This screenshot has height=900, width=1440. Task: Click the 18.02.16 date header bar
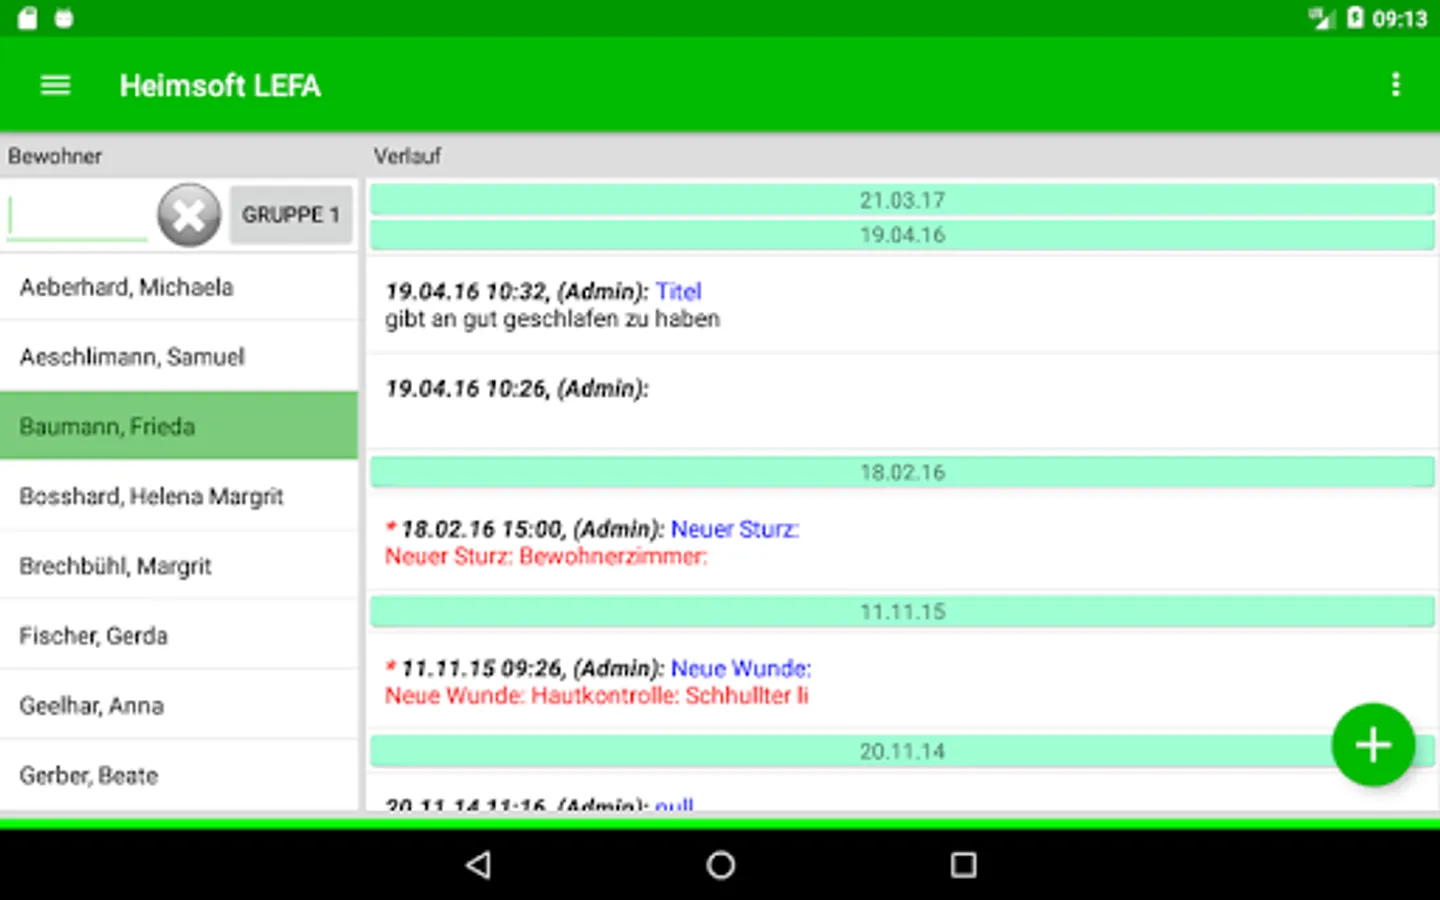pos(902,472)
